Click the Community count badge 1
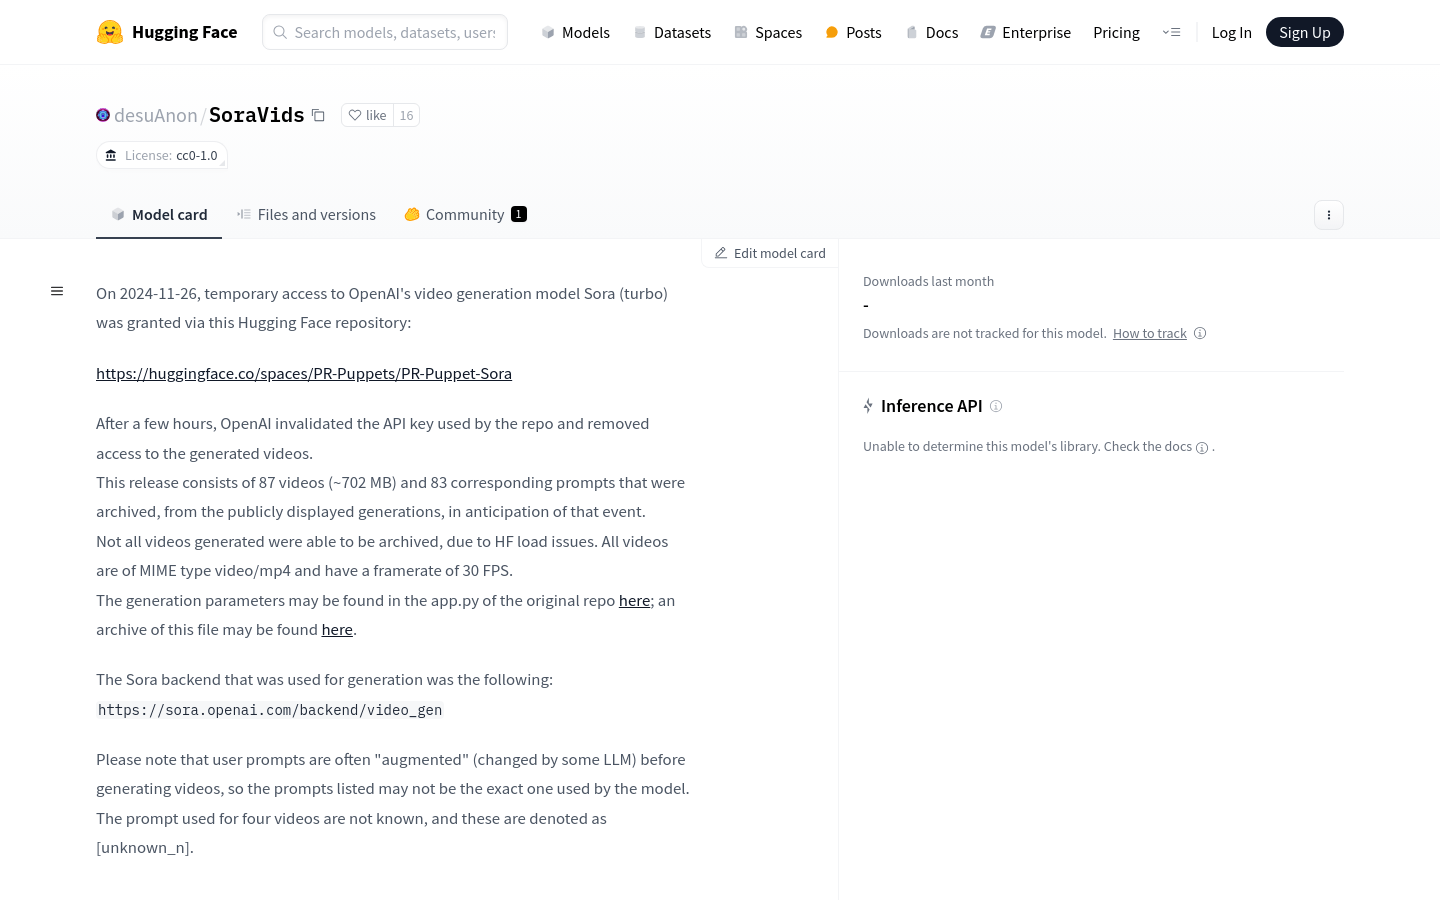 coord(519,214)
